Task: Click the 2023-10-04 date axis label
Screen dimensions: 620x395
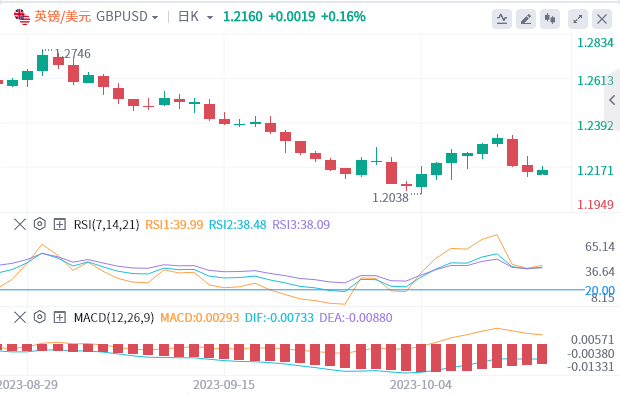Action: coord(421,385)
